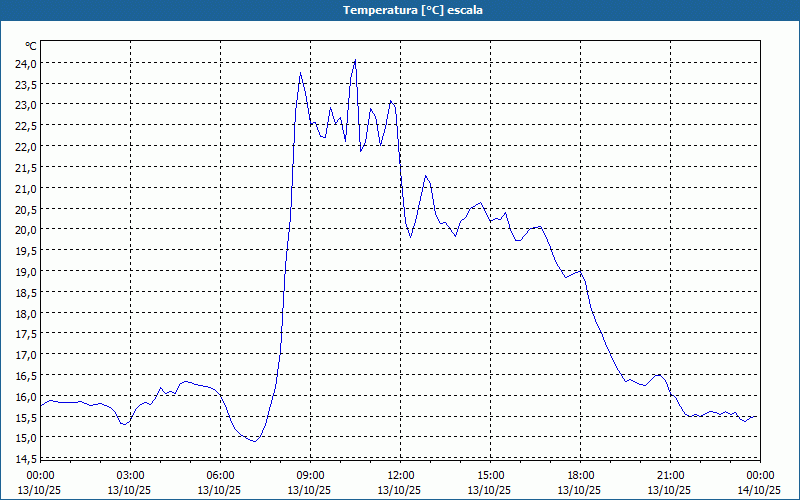Click the 18:00 time axis label

click(x=581, y=476)
